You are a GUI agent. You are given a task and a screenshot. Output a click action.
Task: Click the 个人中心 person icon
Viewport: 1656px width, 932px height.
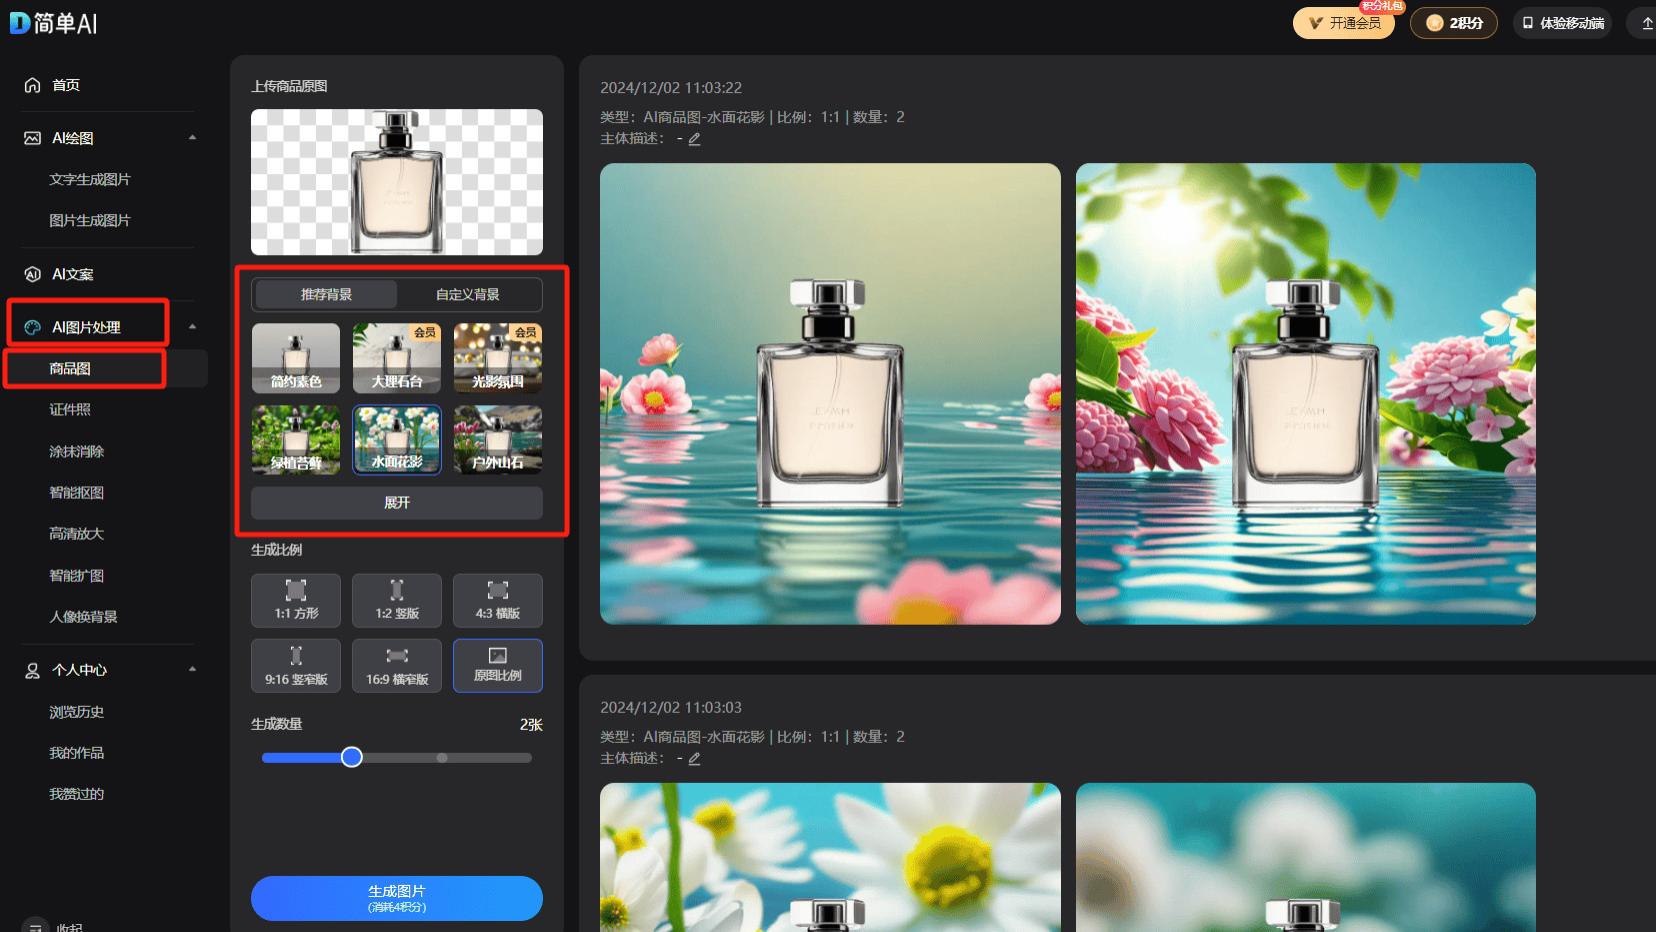tap(32, 670)
